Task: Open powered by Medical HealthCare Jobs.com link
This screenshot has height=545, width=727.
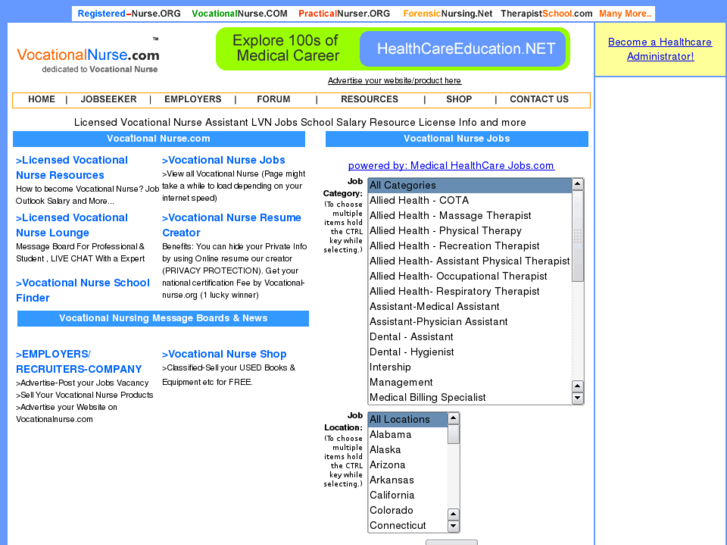Action: point(451,166)
